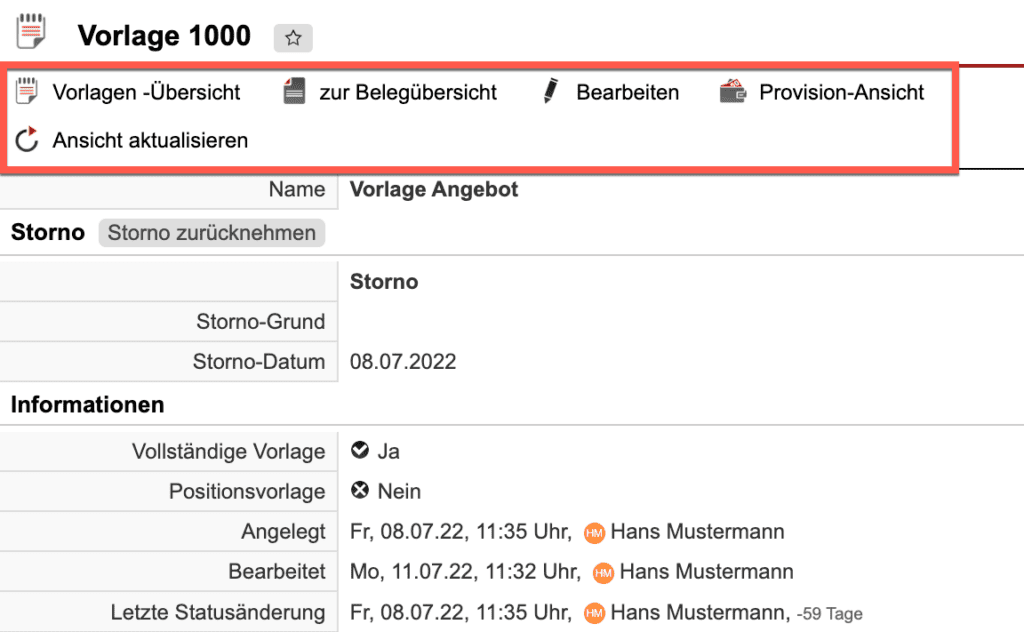Click the Ansicht aktualisieren refresh icon
1024x632 pixels.
tap(28, 140)
